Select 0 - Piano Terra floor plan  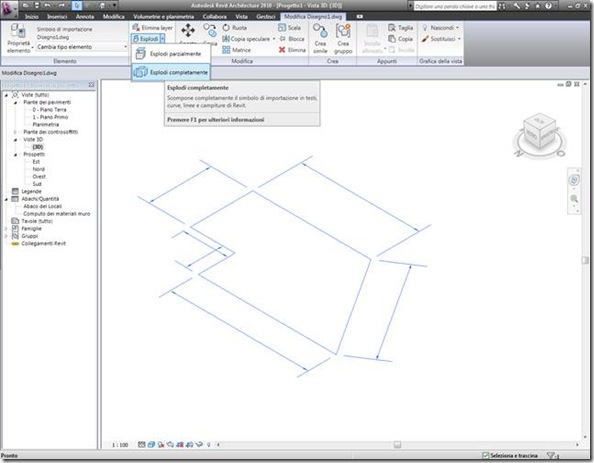pos(49,109)
